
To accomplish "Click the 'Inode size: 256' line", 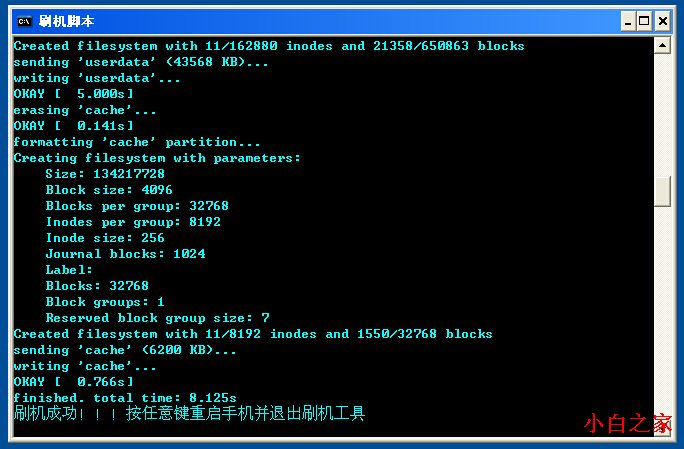I will pyautogui.click(x=105, y=238).
